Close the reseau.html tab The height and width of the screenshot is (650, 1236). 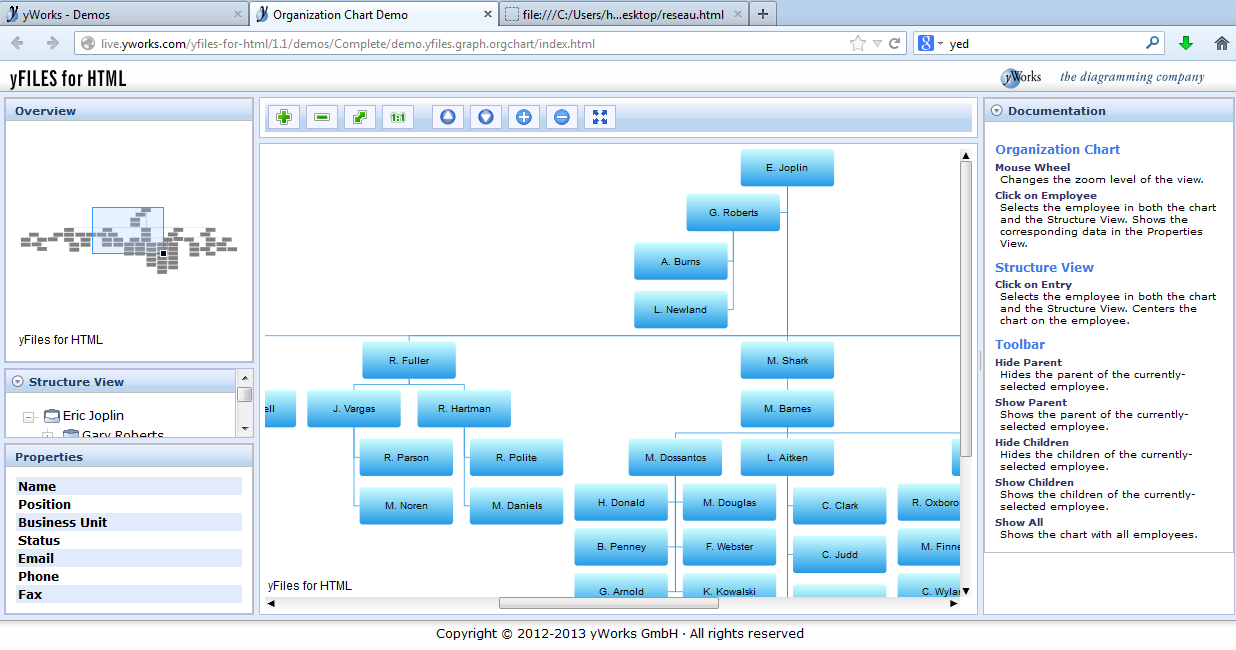(x=738, y=15)
